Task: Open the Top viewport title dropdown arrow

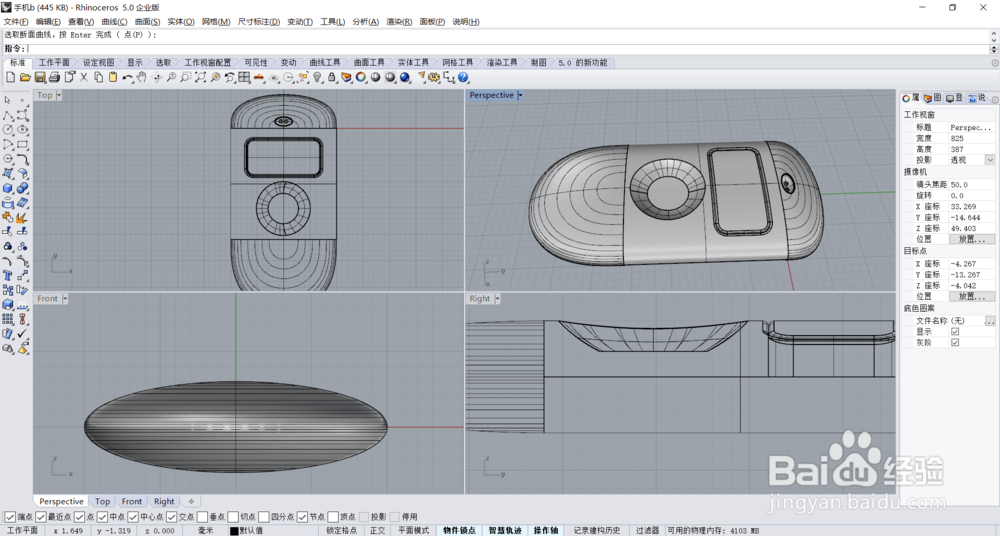Action: [59, 96]
